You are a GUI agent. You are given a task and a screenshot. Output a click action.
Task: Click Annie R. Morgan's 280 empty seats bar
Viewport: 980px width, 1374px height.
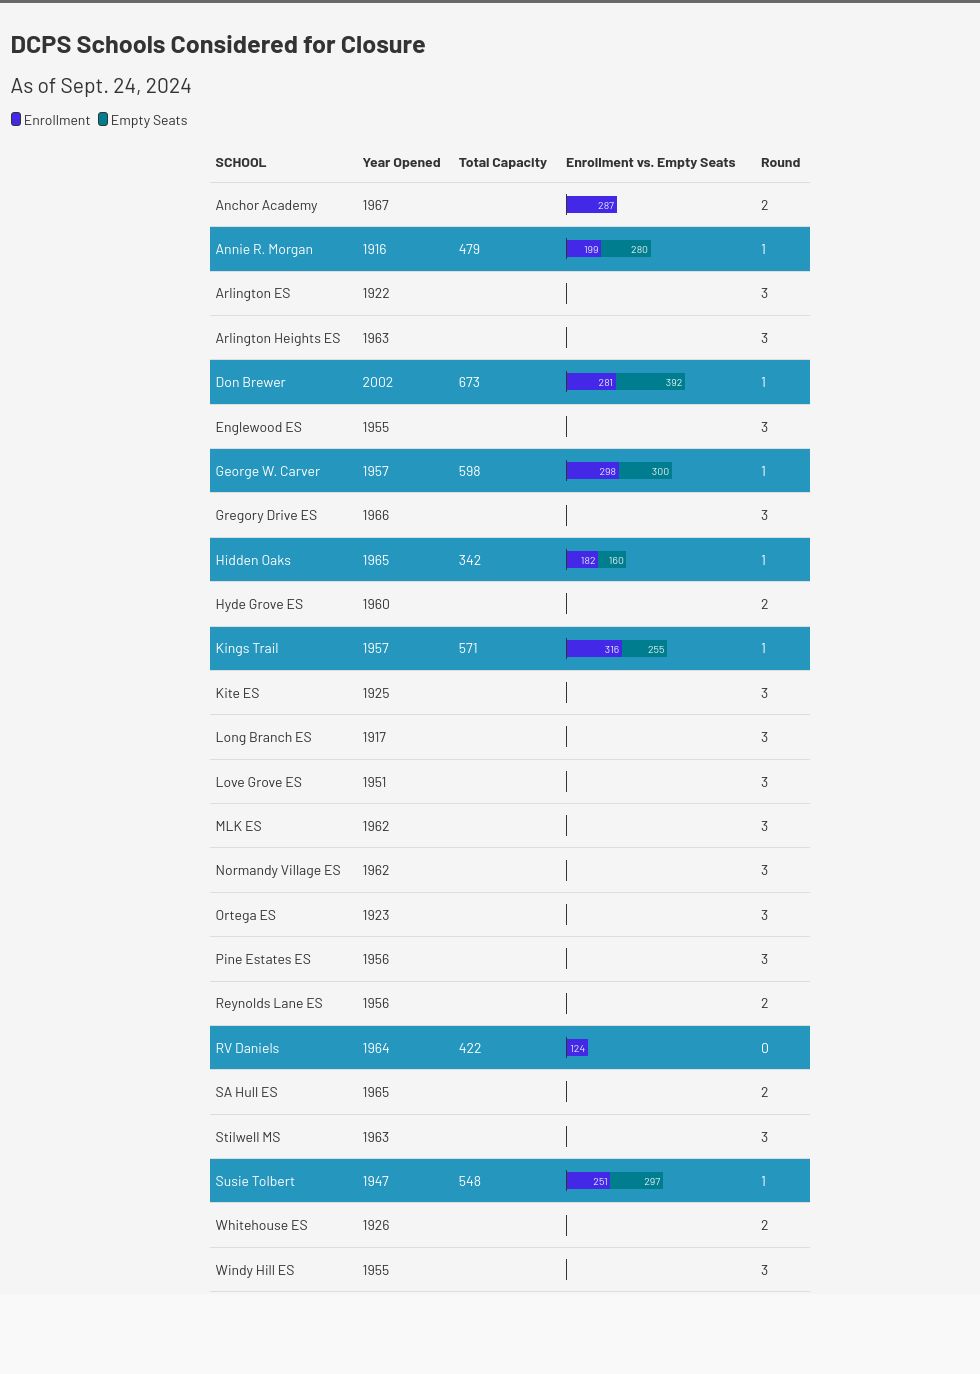point(627,249)
